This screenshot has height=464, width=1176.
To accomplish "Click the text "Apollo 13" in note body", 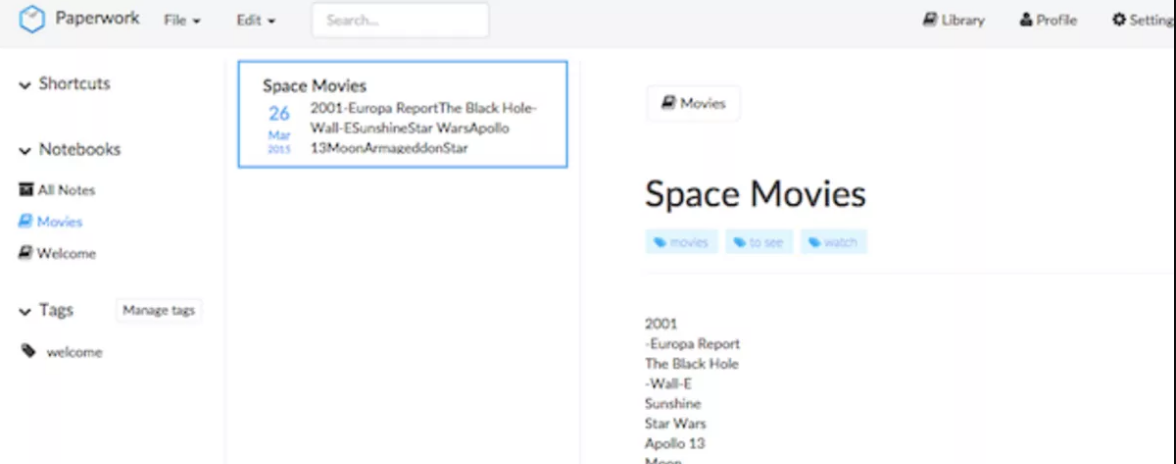I will (675, 444).
